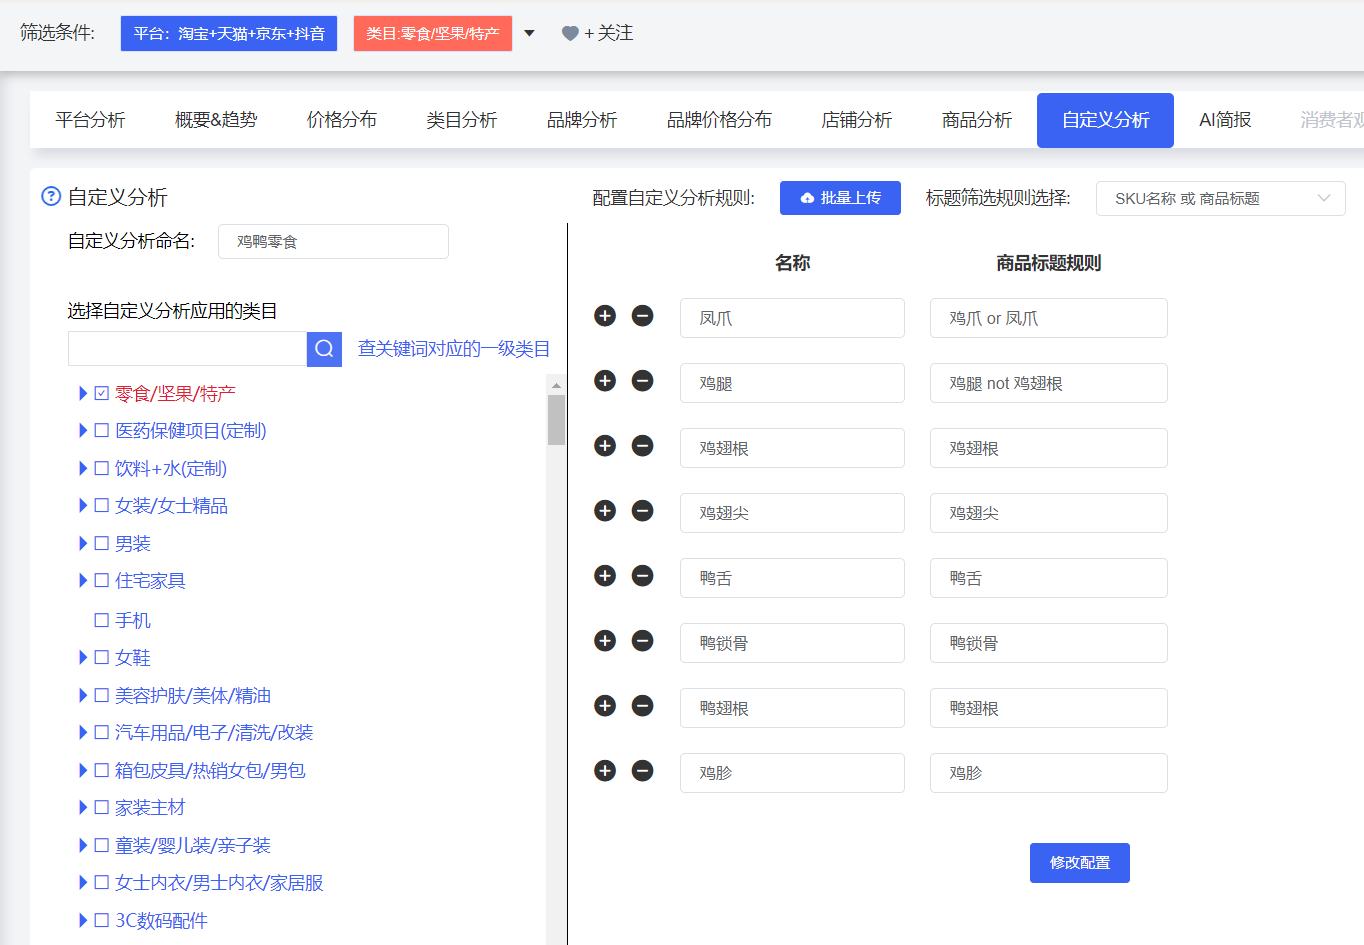Click the 批量上传 button
Image resolution: width=1364 pixels, height=945 pixels.
840,198
